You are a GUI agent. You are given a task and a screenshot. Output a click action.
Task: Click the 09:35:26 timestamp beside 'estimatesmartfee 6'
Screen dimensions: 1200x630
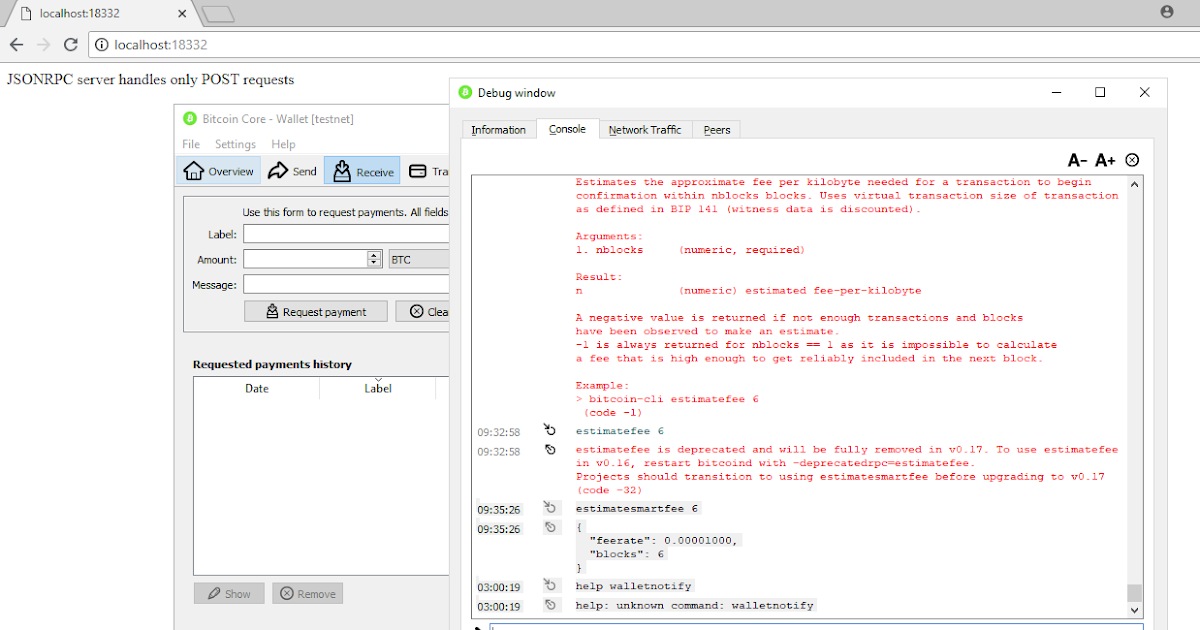pos(498,509)
